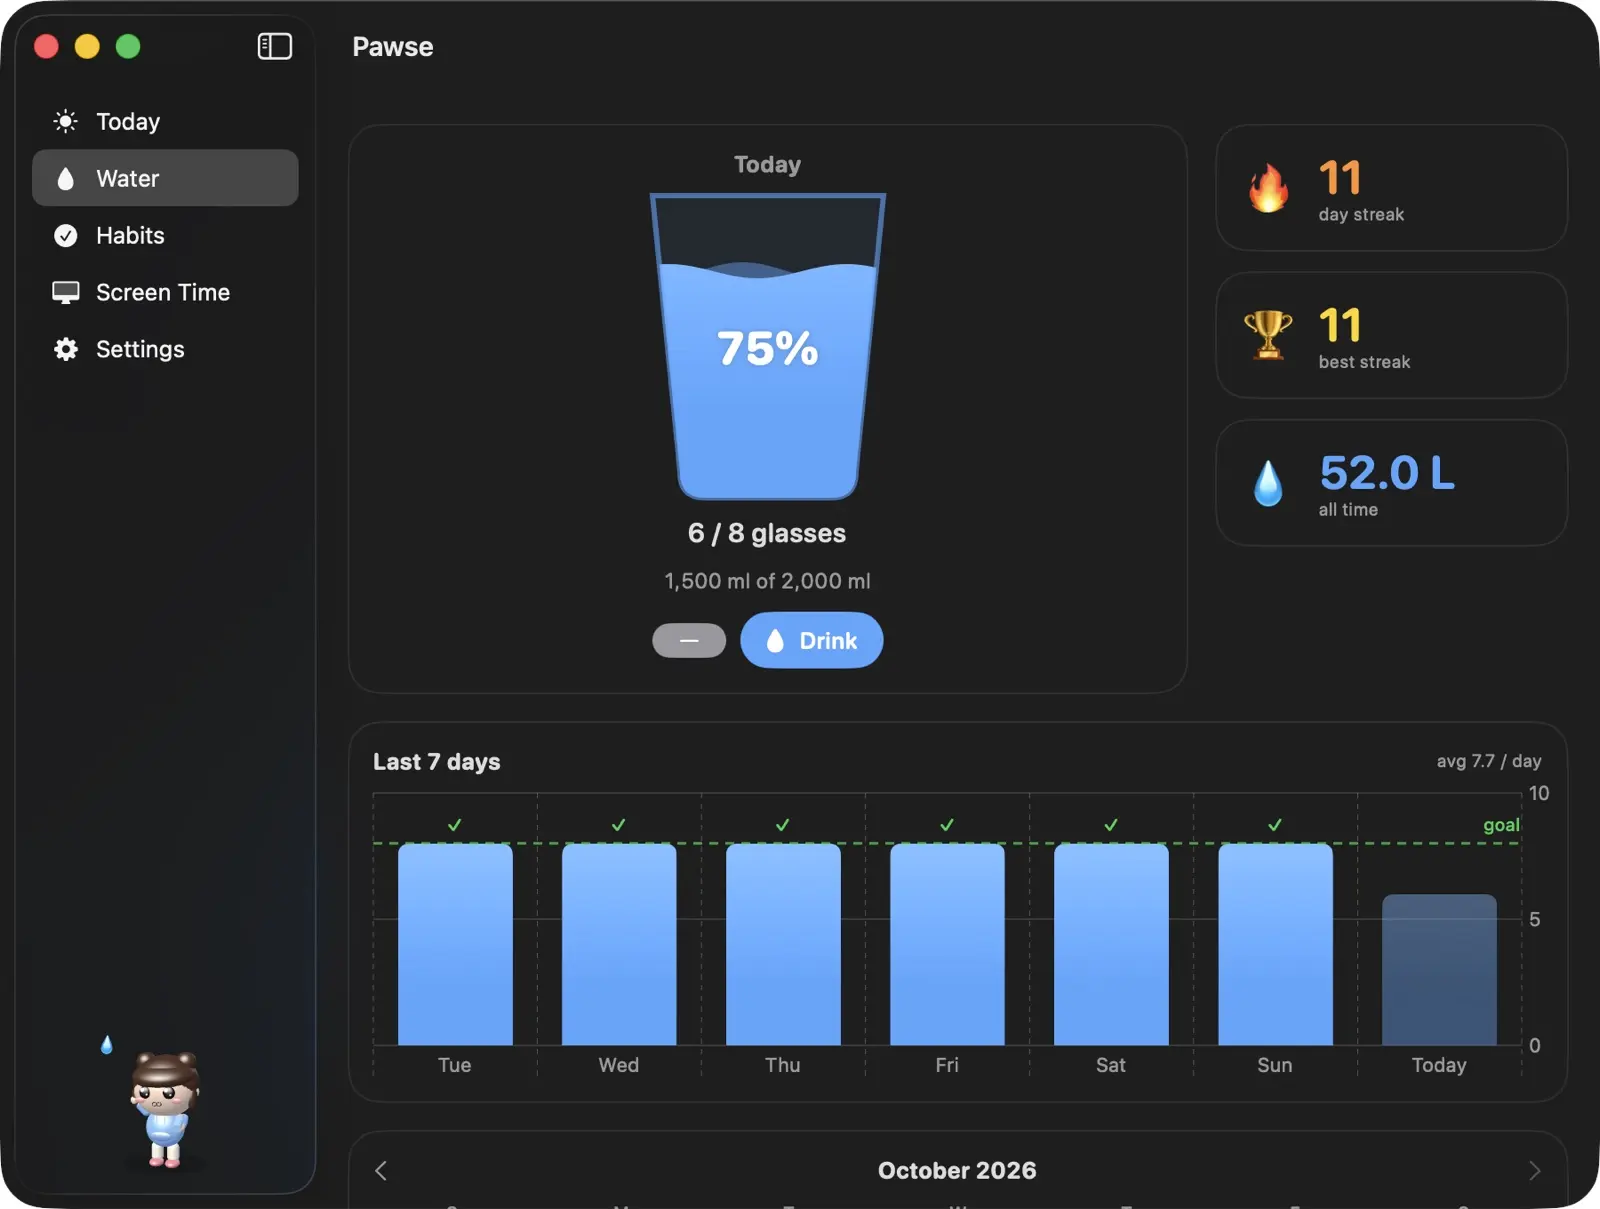The width and height of the screenshot is (1600, 1209).
Task: Click the gear icon beside Settings
Action: point(65,349)
